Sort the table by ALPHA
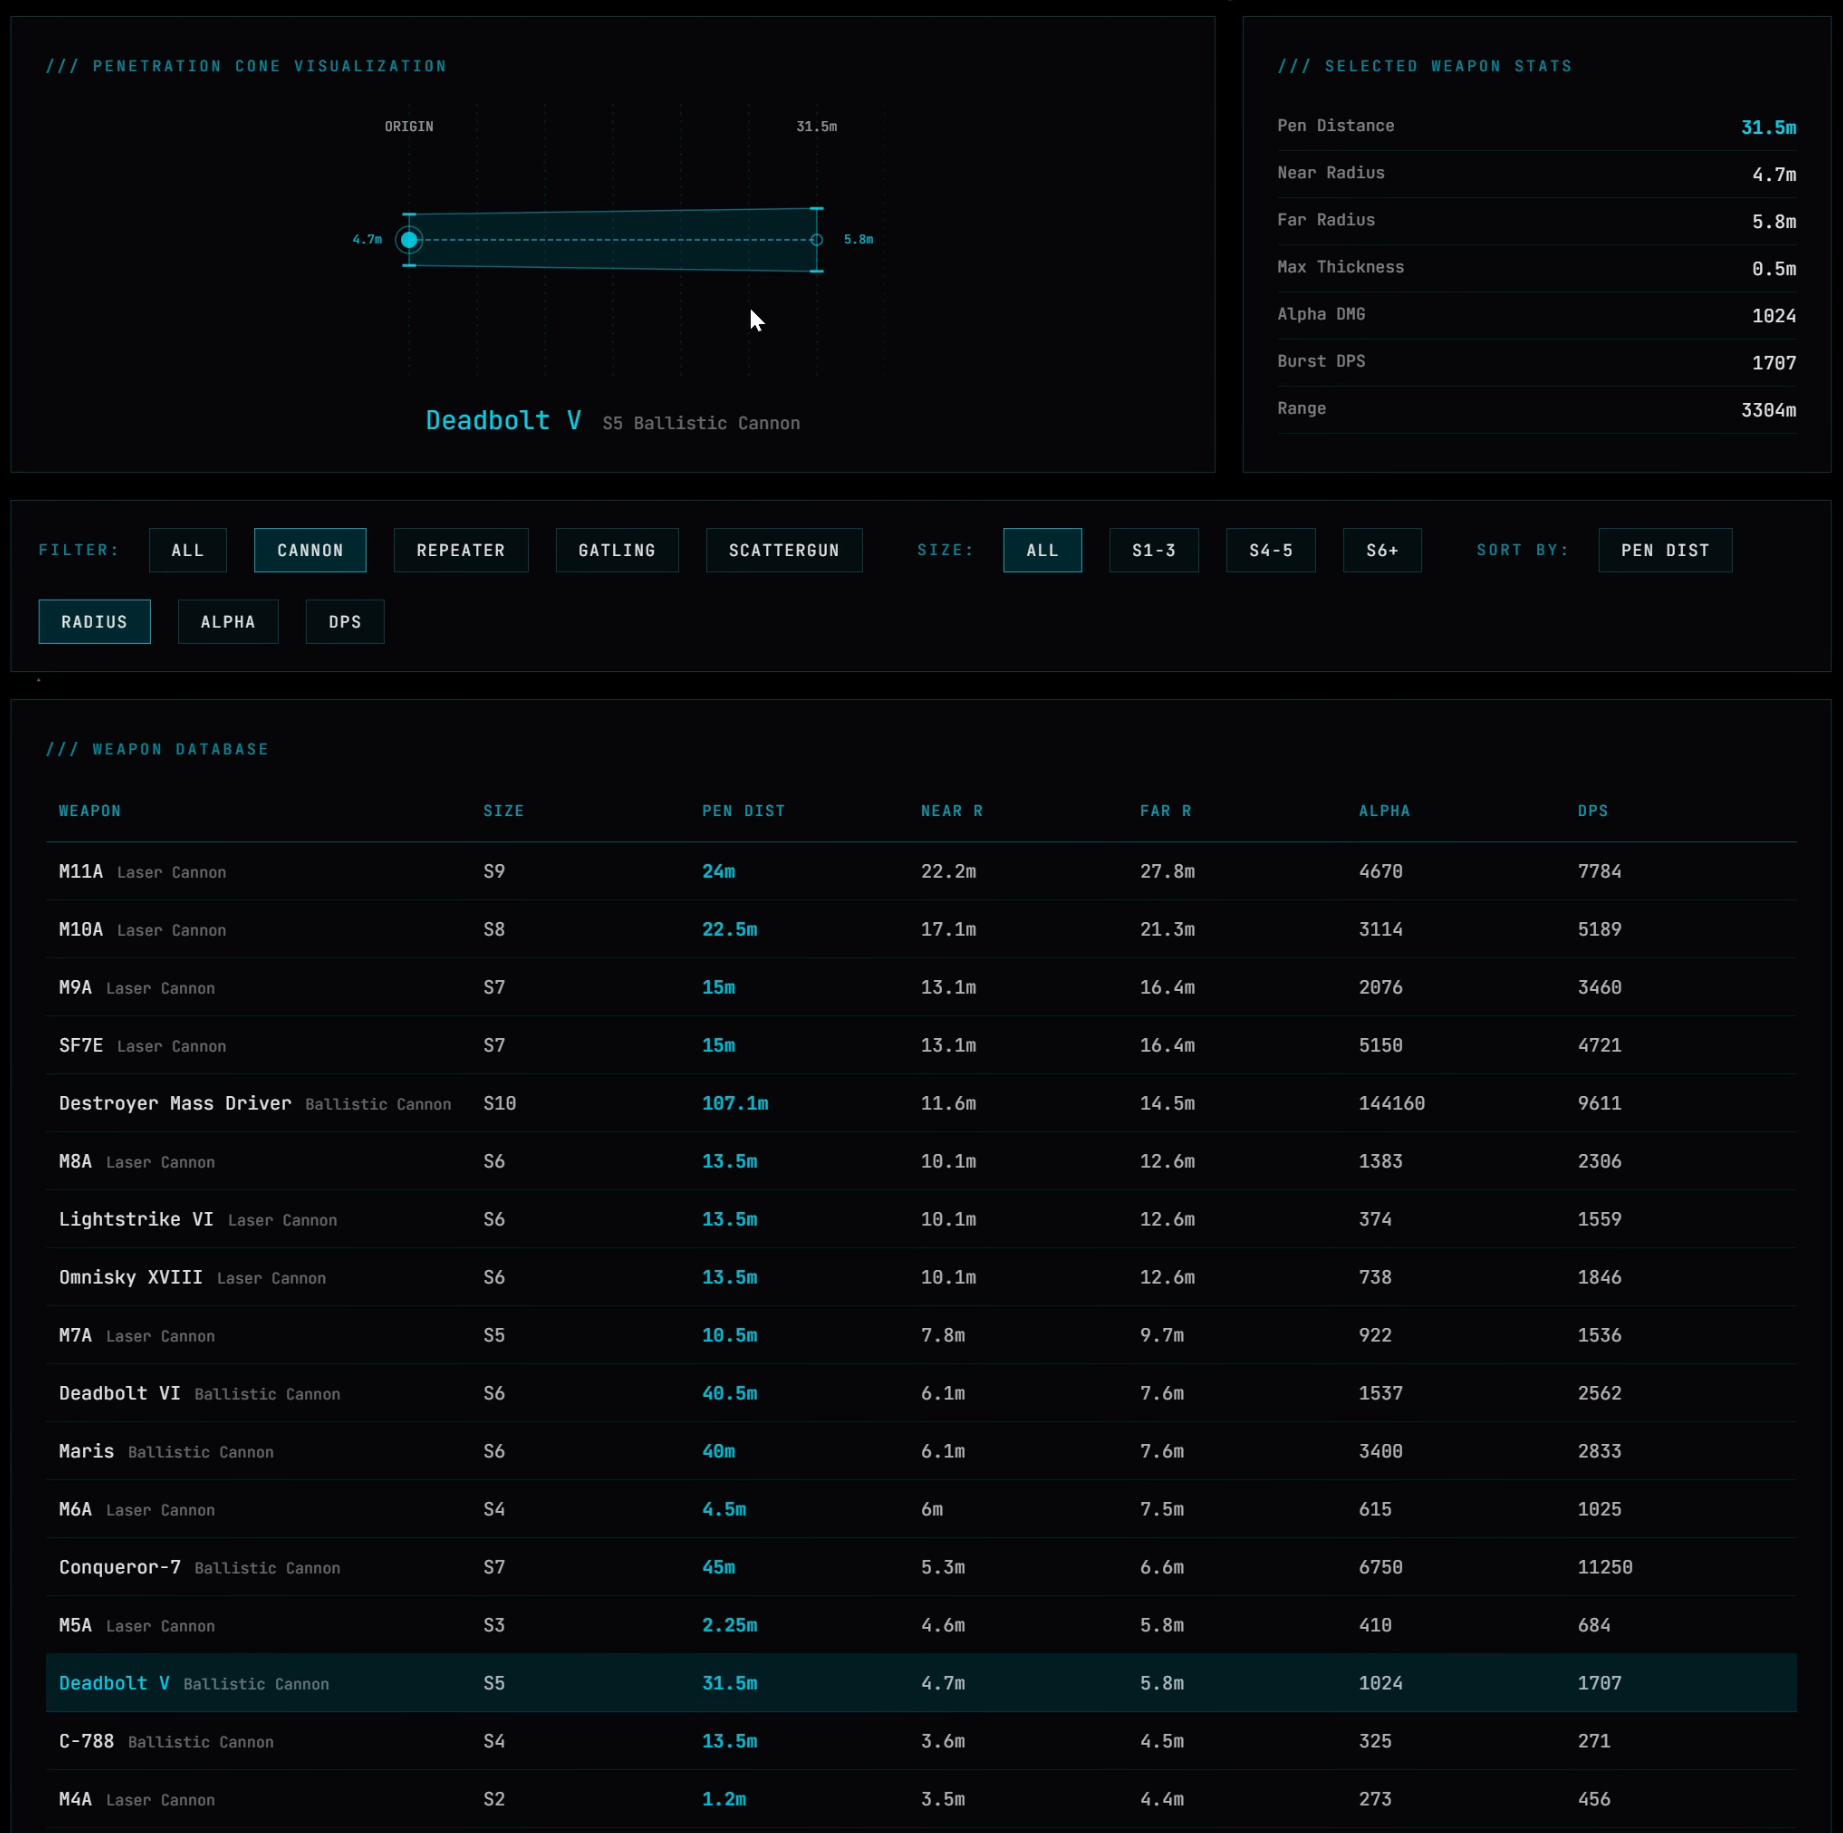Viewport: 1843px width, 1833px height. coord(228,622)
